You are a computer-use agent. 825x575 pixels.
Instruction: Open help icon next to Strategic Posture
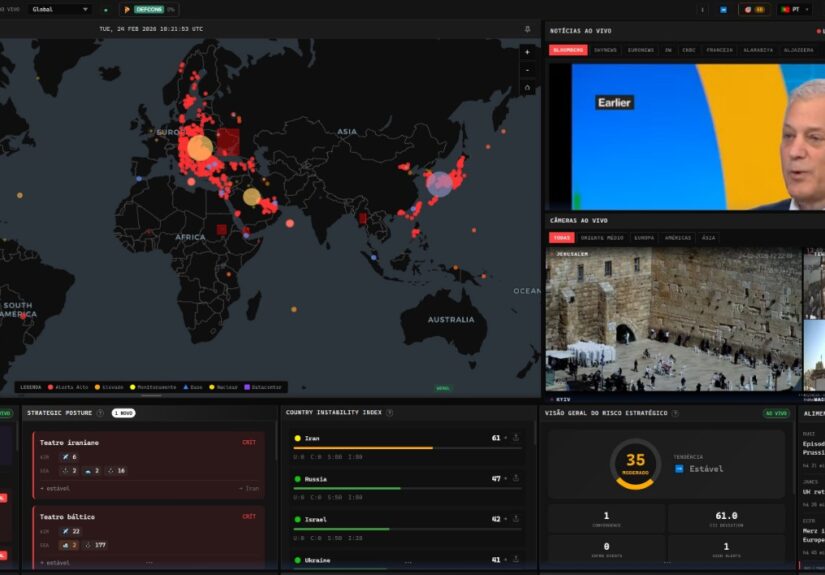pyautogui.click(x=100, y=413)
